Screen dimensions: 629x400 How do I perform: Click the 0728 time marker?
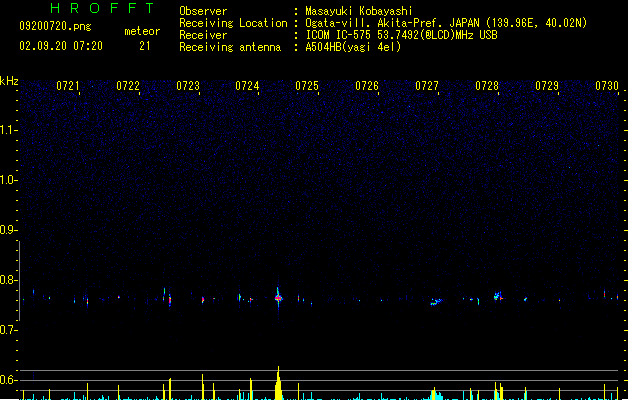coord(487,86)
